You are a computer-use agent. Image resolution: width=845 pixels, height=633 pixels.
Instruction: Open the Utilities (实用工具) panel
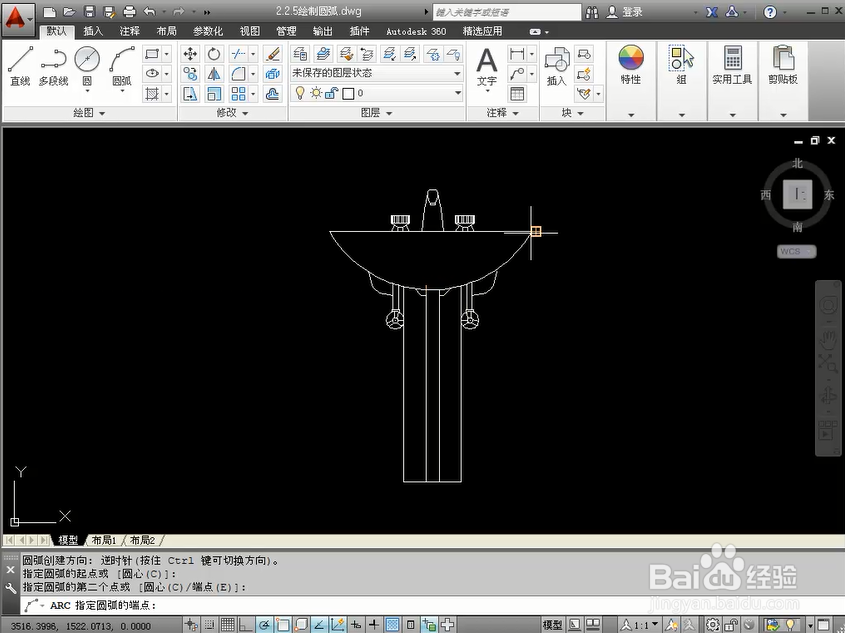click(x=732, y=65)
